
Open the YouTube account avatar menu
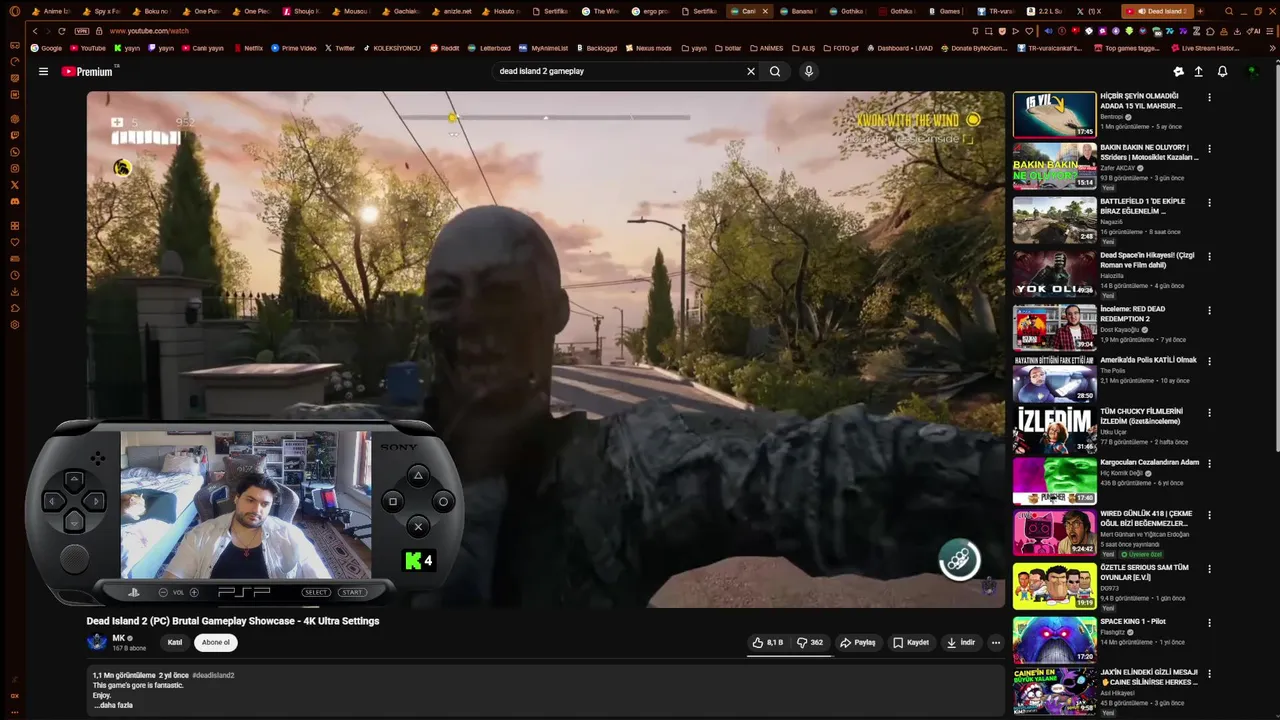tap(1252, 71)
